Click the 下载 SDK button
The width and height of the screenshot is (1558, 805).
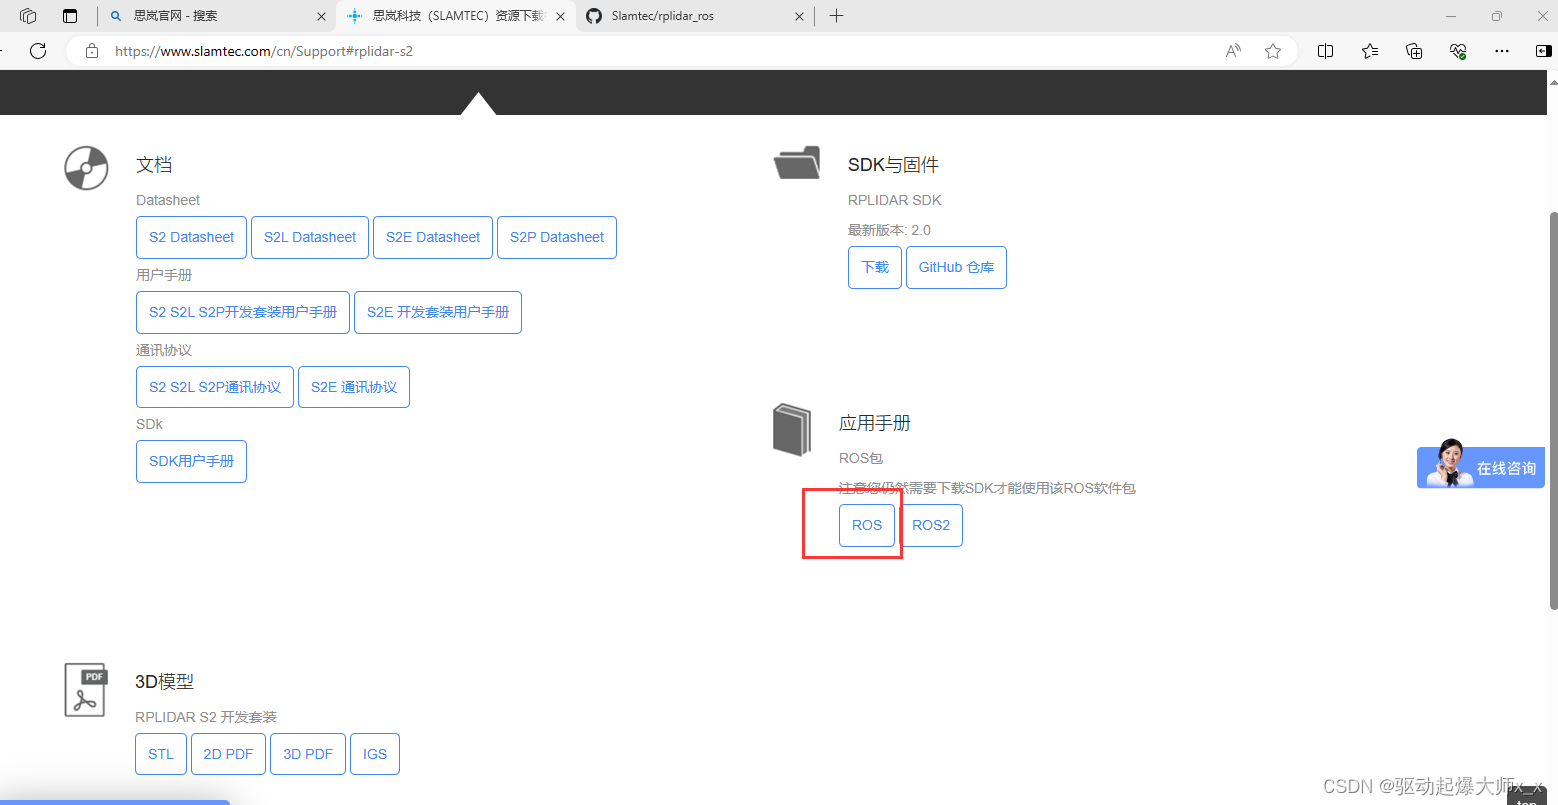click(x=875, y=267)
